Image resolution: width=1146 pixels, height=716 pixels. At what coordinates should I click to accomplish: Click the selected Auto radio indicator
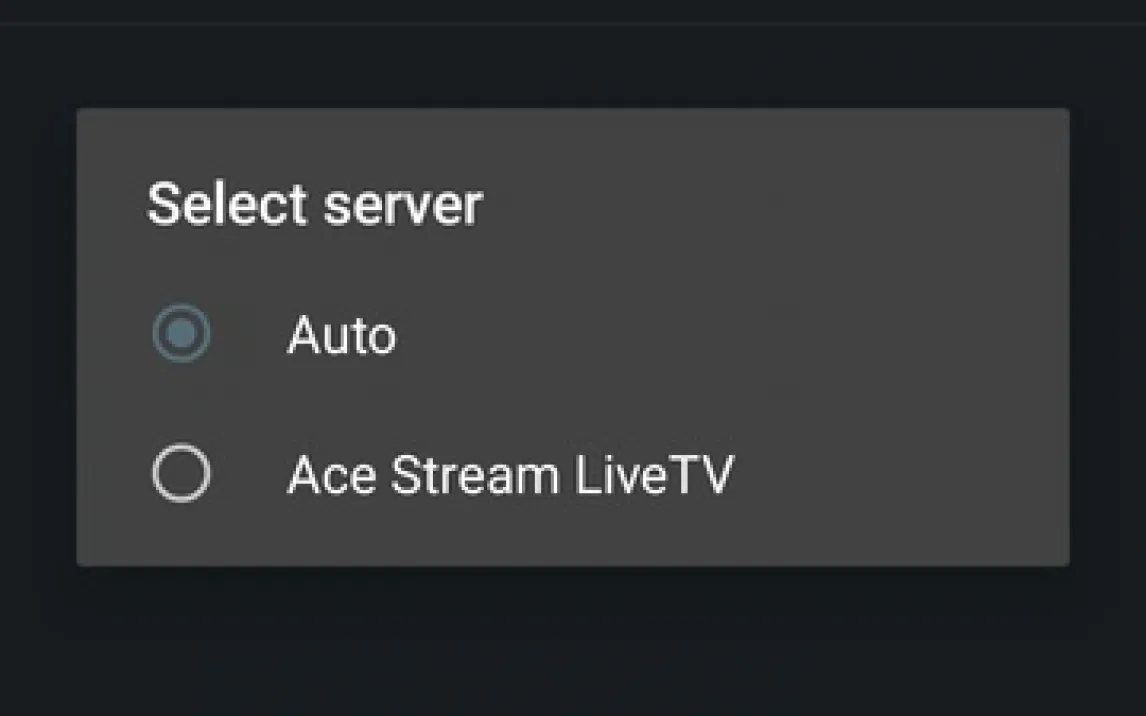pyautogui.click(x=181, y=334)
